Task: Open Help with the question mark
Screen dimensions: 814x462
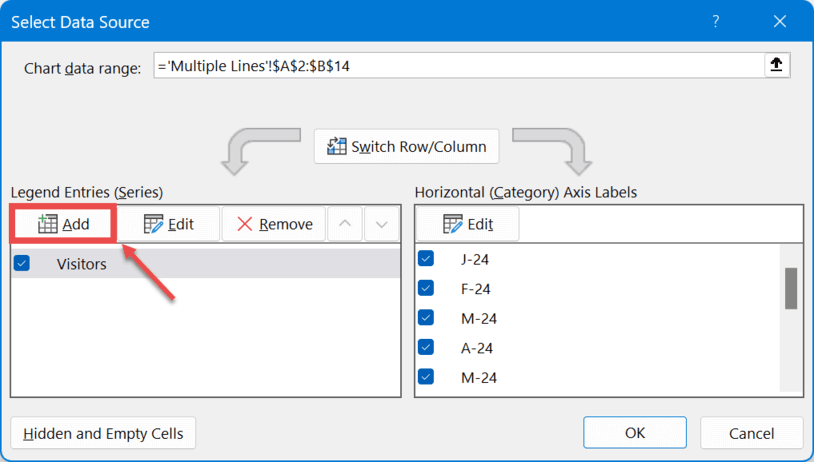Action: click(x=716, y=20)
